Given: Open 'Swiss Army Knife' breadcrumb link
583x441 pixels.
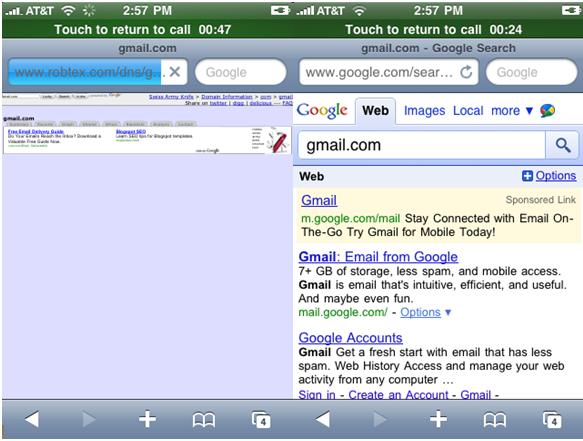Looking at the screenshot, I should 171,97.
